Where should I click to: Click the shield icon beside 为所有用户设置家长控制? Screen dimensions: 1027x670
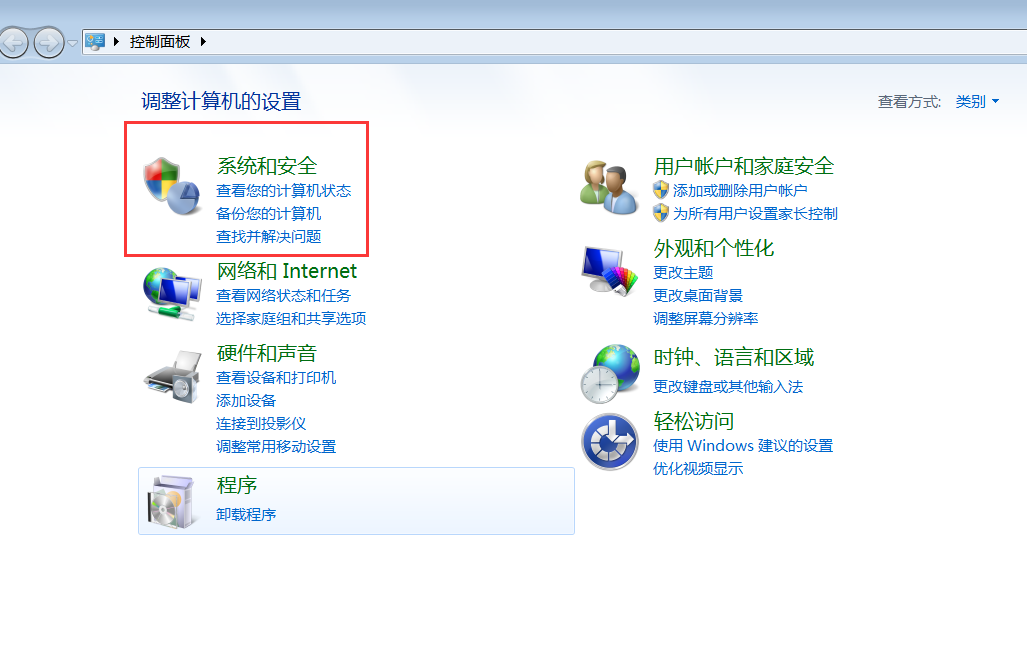click(x=661, y=213)
